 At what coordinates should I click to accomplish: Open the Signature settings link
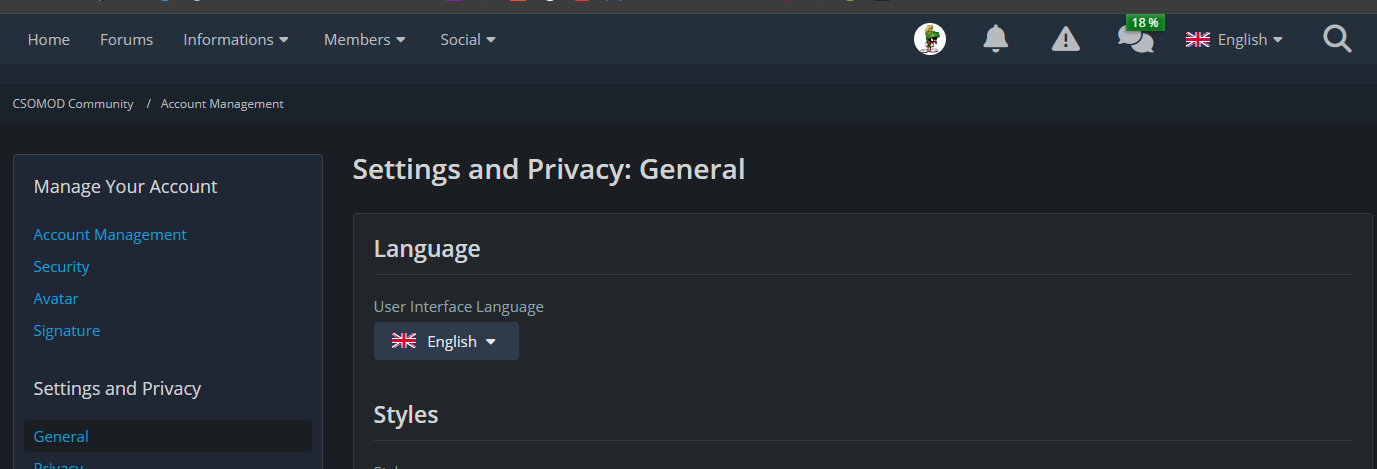click(67, 331)
